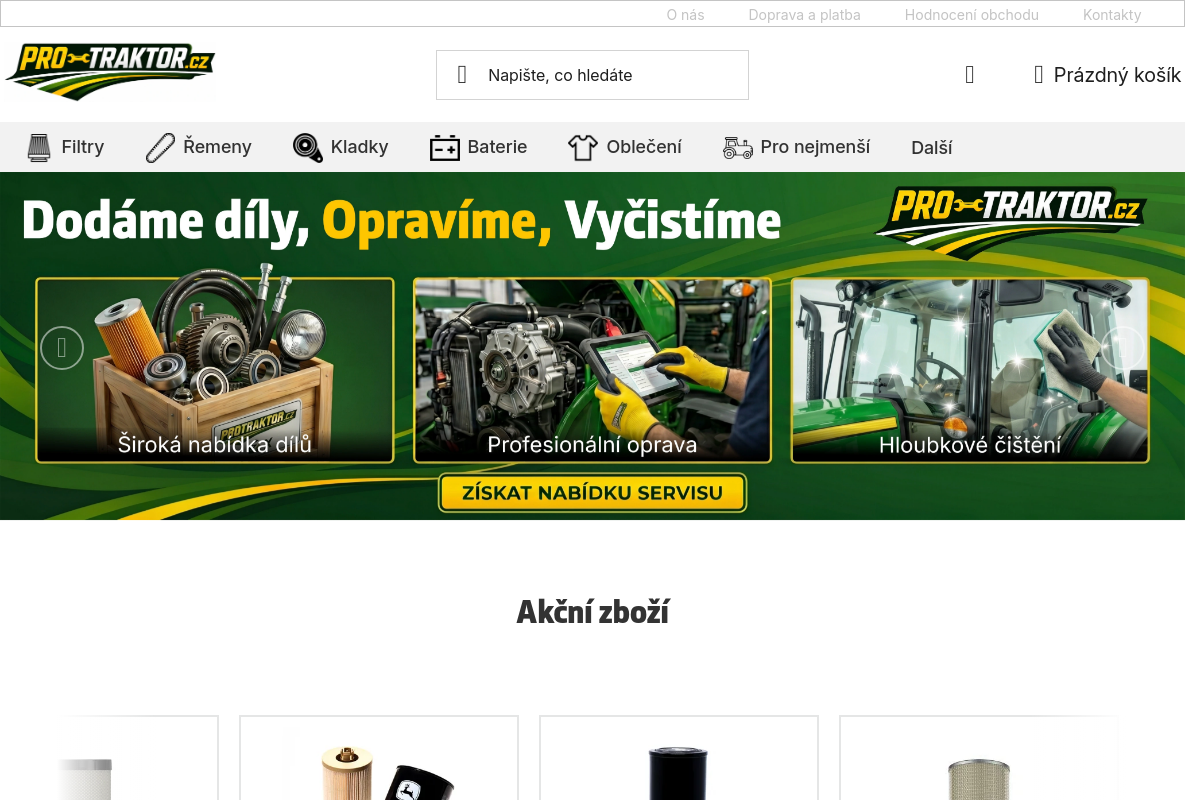Focus the Napište, co hledáte search field
Screen dimensions: 1200x800
[592, 75]
